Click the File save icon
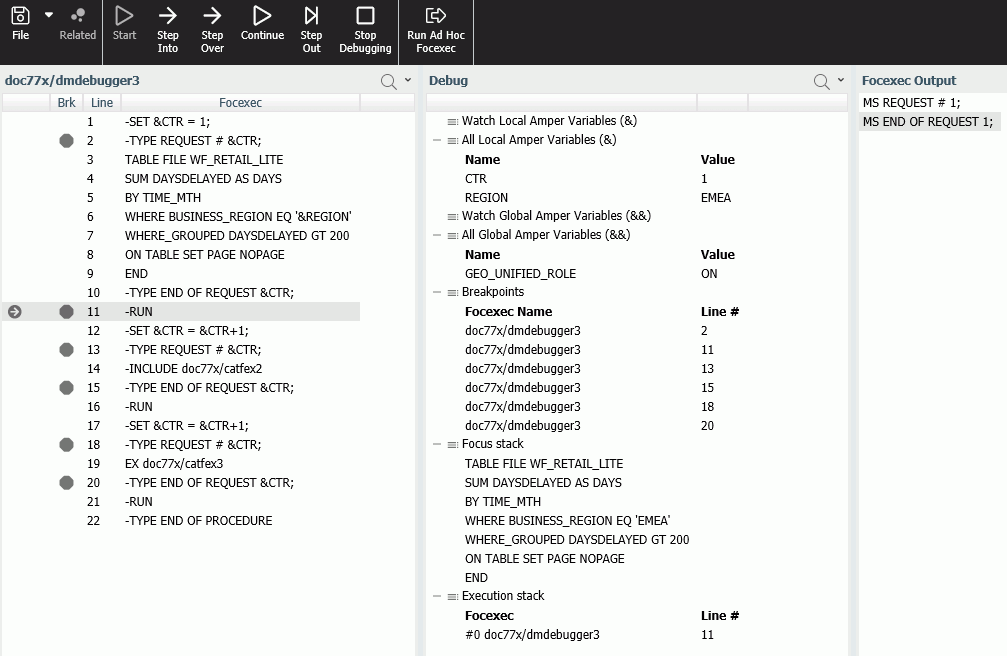The height and width of the screenshot is (656, 1007). click(21, 15)
